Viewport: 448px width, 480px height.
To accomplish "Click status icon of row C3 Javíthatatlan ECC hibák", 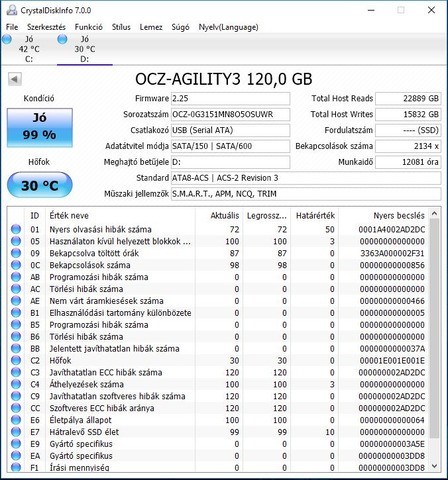I will (x=16, y=372).
